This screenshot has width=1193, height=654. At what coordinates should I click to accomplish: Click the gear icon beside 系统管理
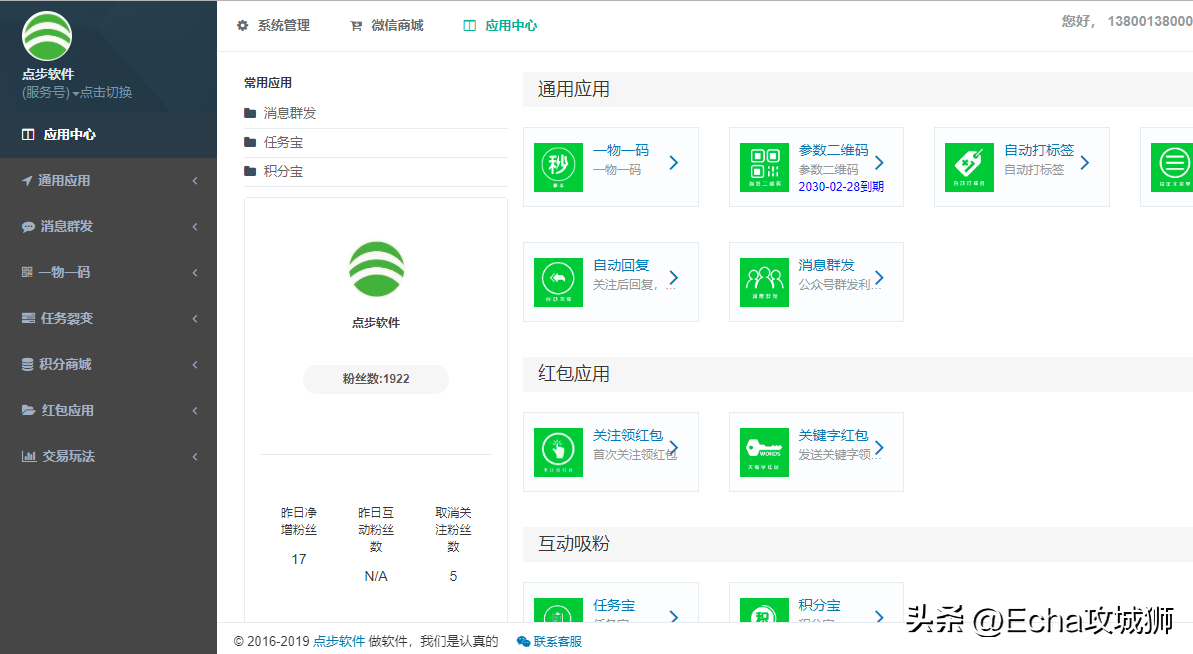pyautogui.click(x=243, y=26)
